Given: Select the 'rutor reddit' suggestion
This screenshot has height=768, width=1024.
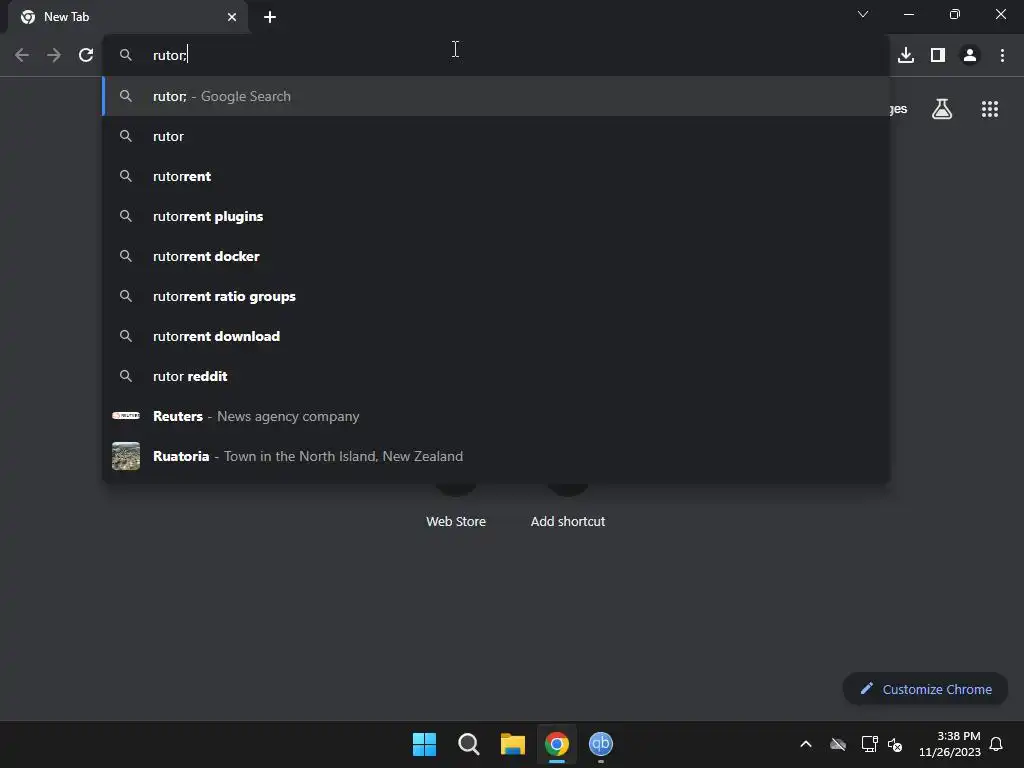Looking at the screenshot, I should tap(496, 376).
